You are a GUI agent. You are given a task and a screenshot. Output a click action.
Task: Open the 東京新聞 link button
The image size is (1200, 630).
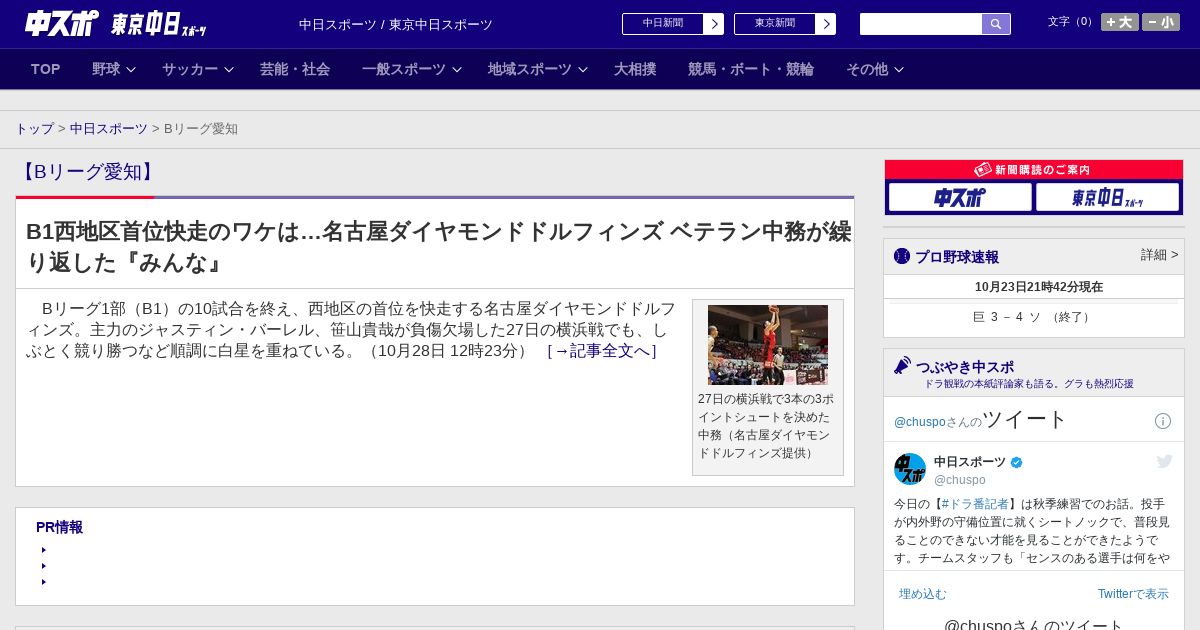[775, 24]
